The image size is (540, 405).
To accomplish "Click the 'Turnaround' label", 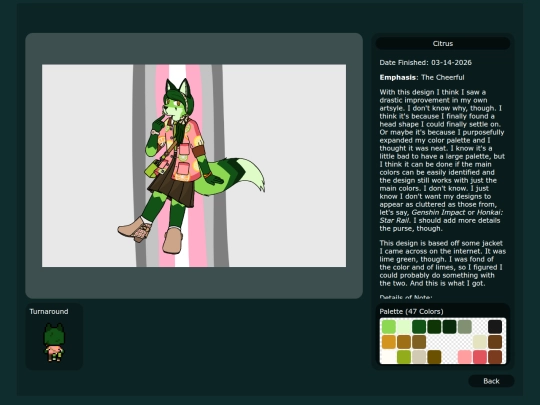I will click(x=49, y=311).
